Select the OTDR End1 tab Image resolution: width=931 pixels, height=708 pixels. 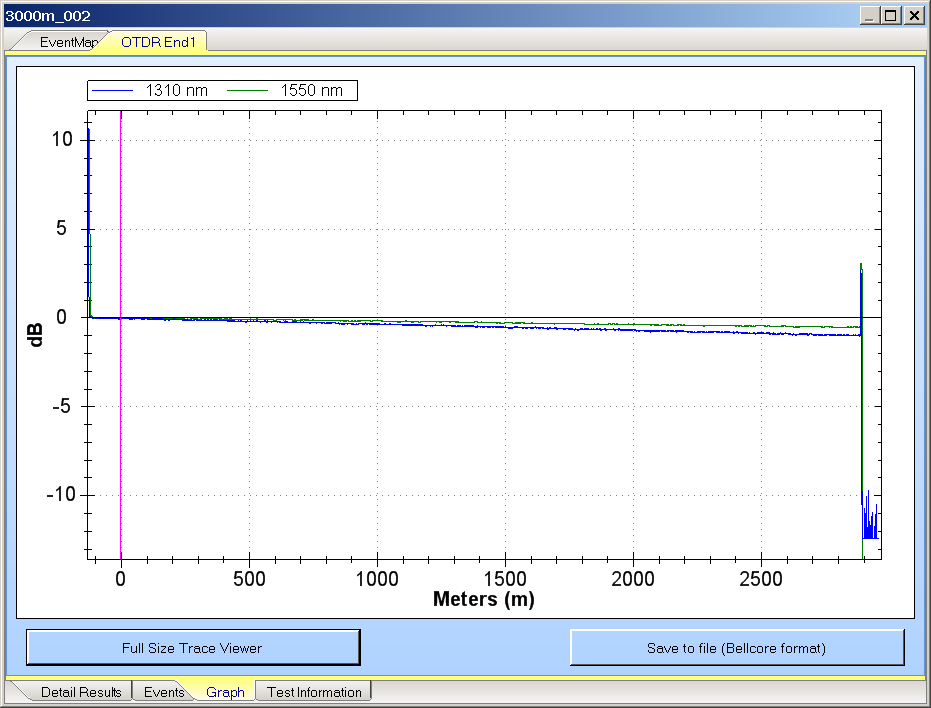pyautogui.click(x=160, y=42)
